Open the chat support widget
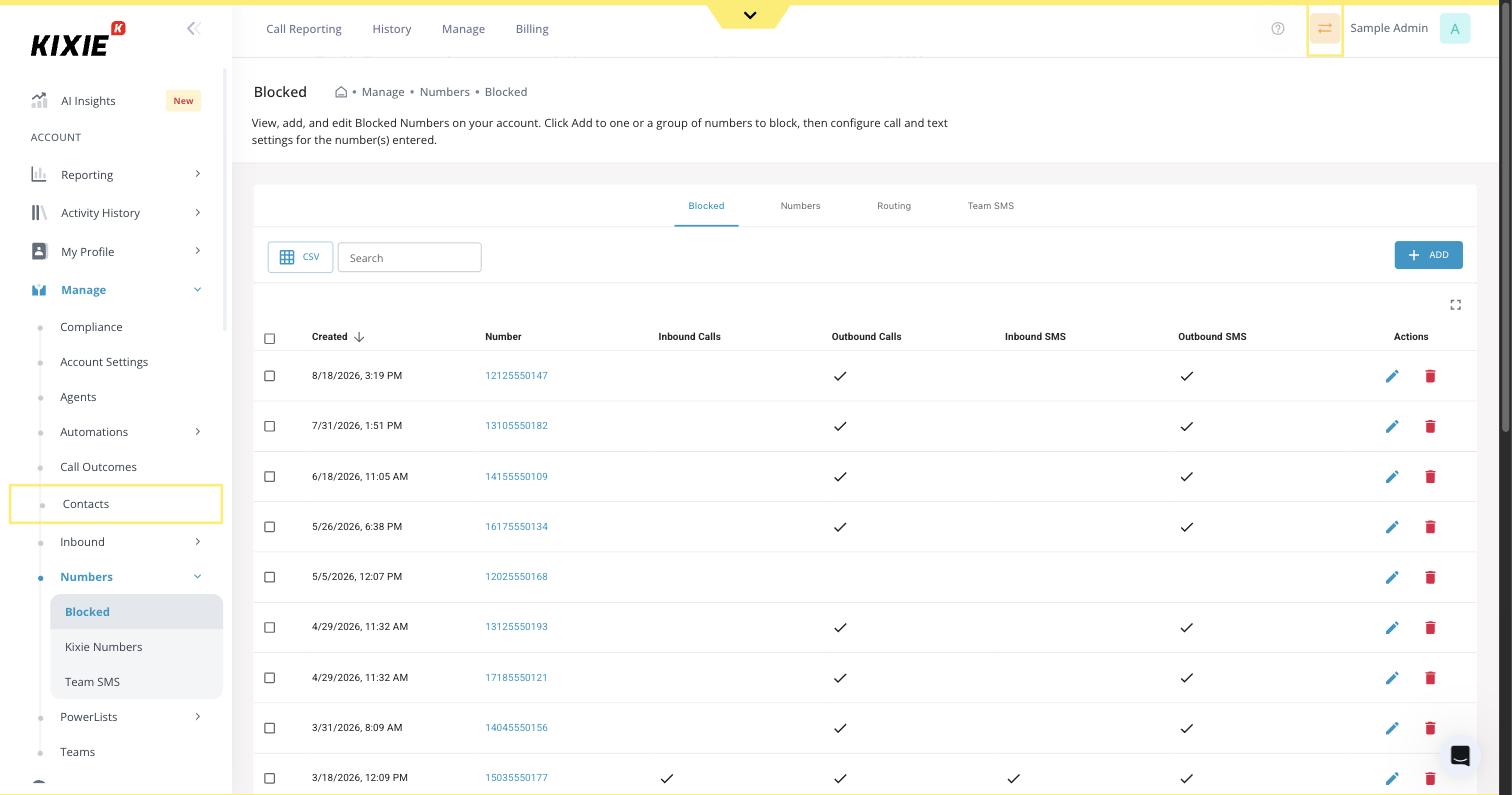This screenshot has width=1512, height=795. tap(1460, 756)
